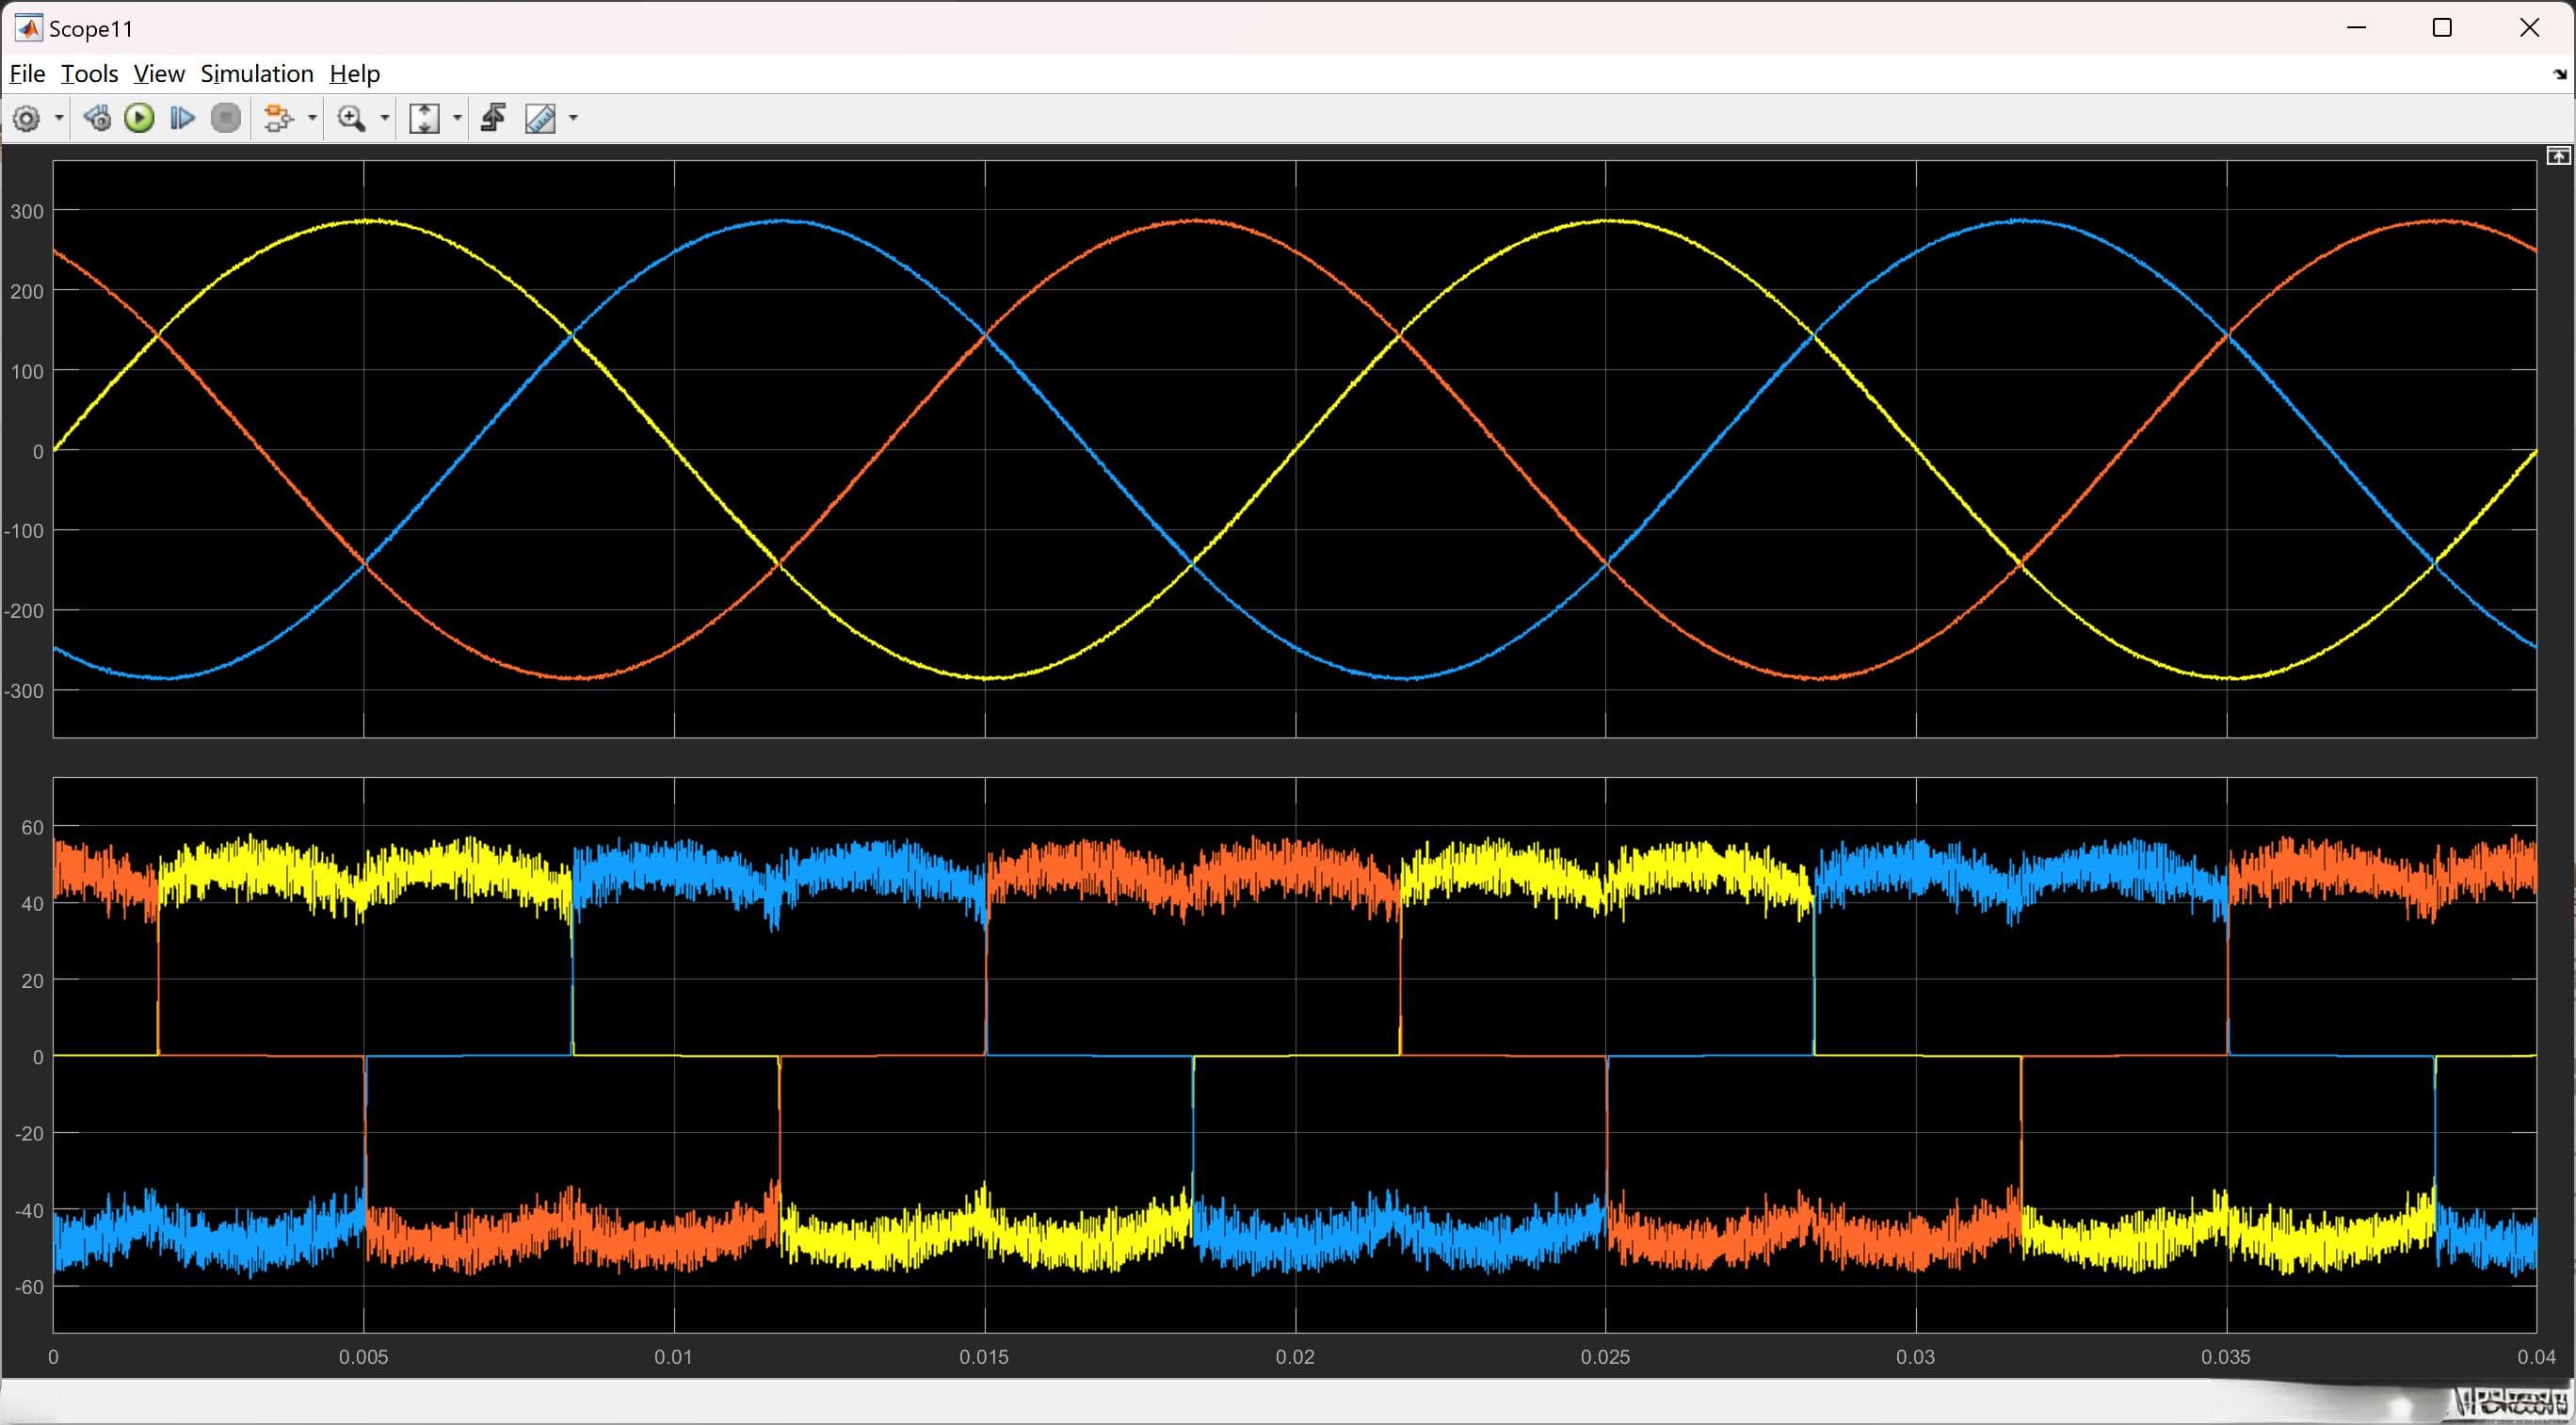The width and height of the screenshot is (2576, 1425).
Task: Click the maximize axes icon above plots
Action: (2558, 155)
